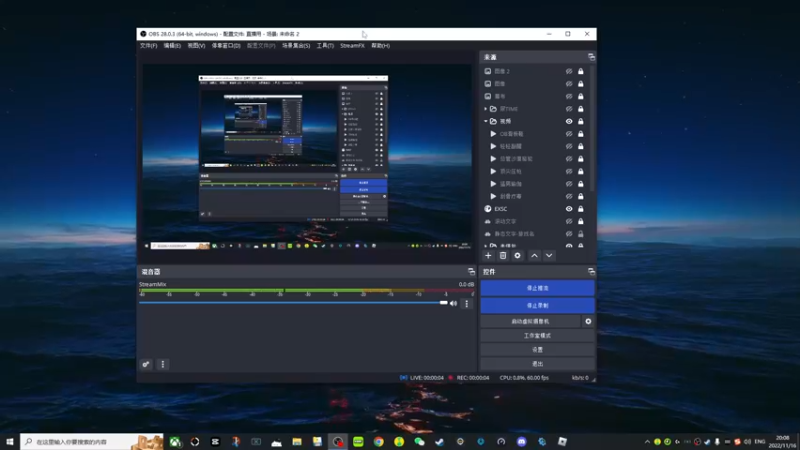Open the 文件(F) menu
Screen dimensions: 800x450
point(148,45)
